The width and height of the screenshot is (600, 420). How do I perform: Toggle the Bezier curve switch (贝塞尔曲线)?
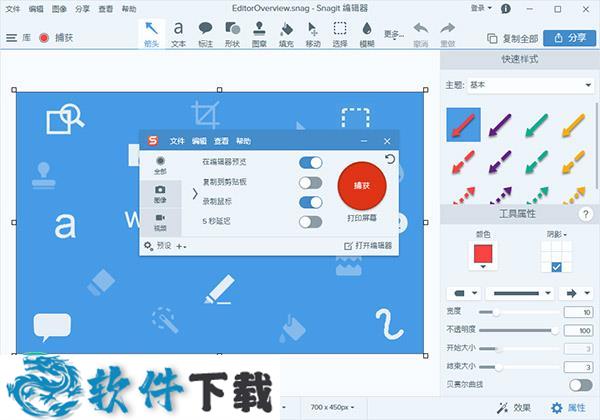pyautogui.click(x=580, y=385)
